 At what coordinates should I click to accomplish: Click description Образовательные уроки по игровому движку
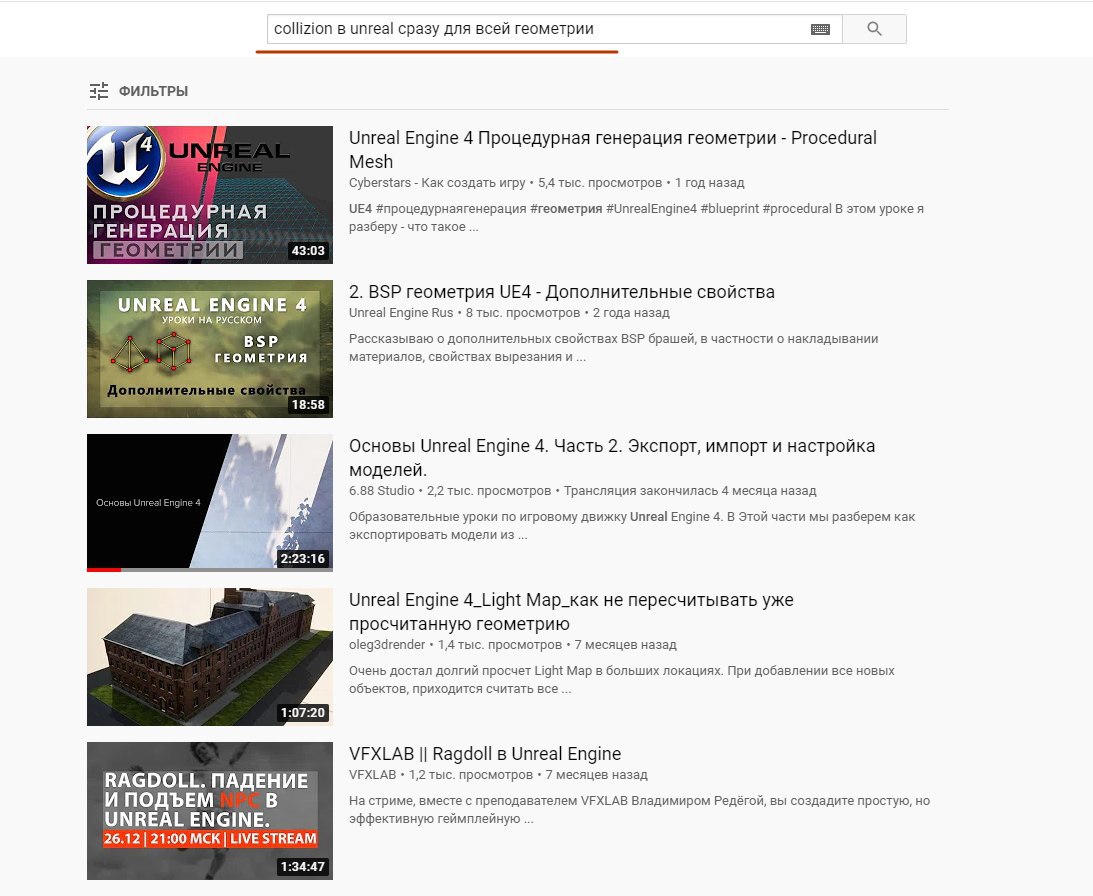pyautogui.click(x=632, y=526)
